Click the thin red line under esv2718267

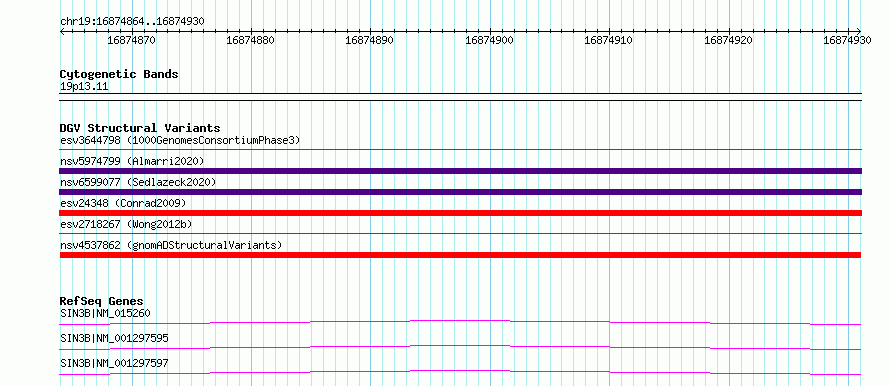[460, 233]
